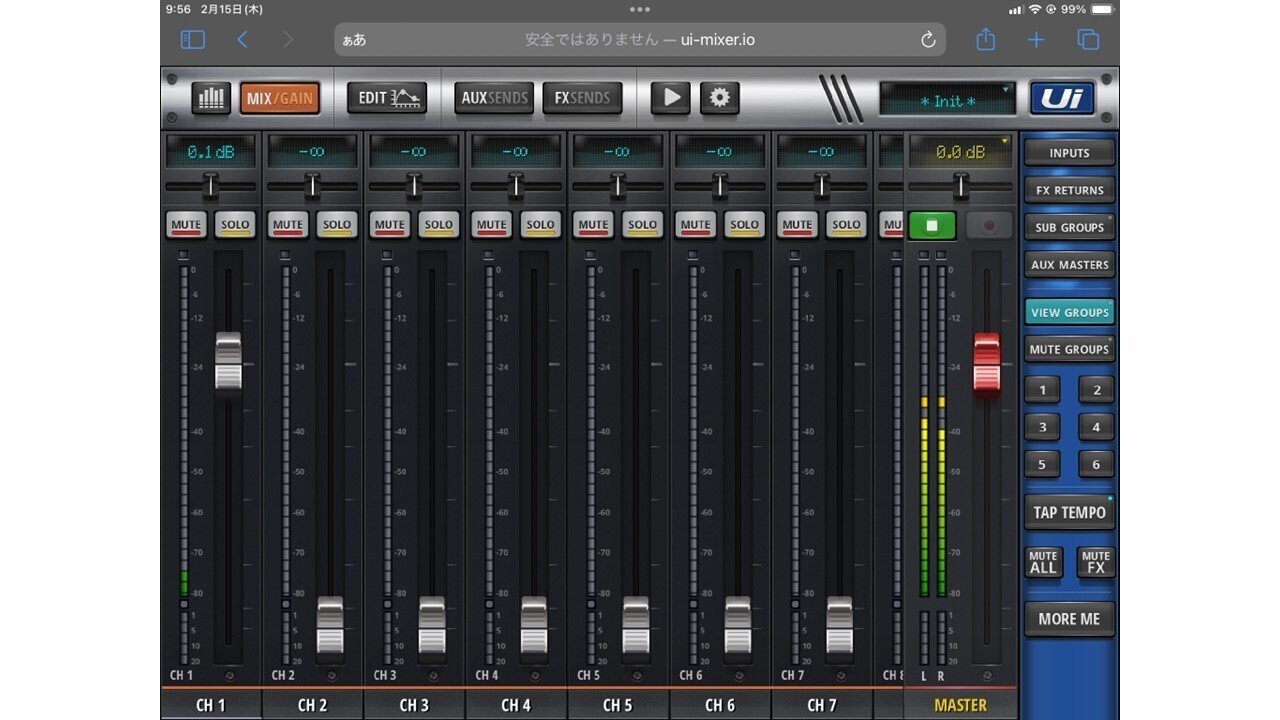The image size is (1280, 720).
Task: Open master 0.0 dB level dropdown
Action: (x=960, y=152)
